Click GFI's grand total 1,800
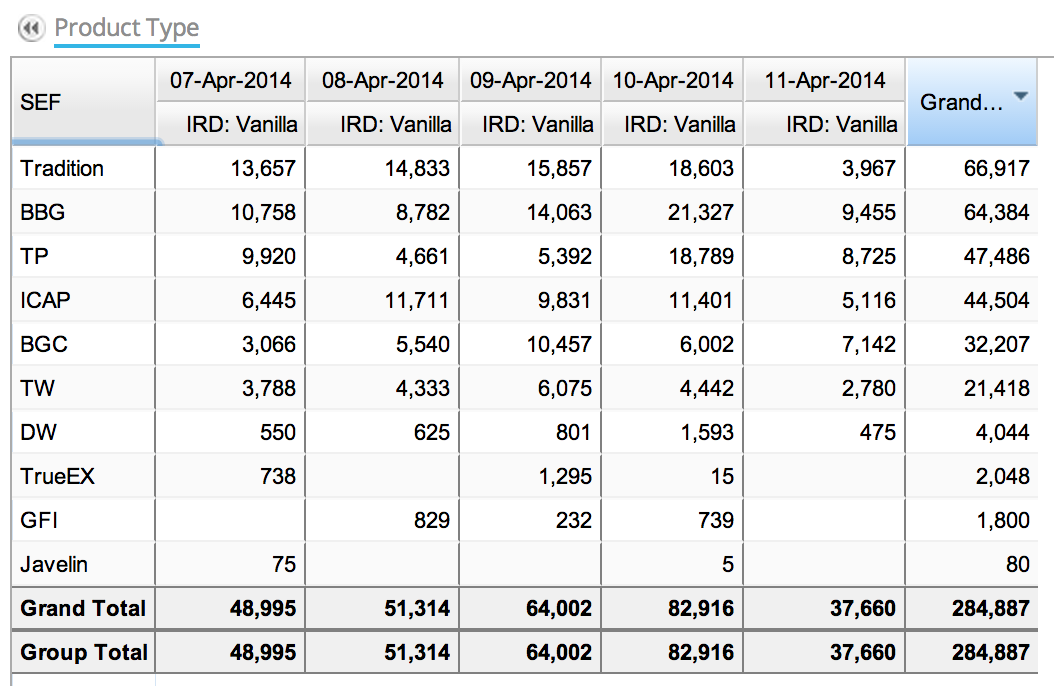 tap(1002, 520)
